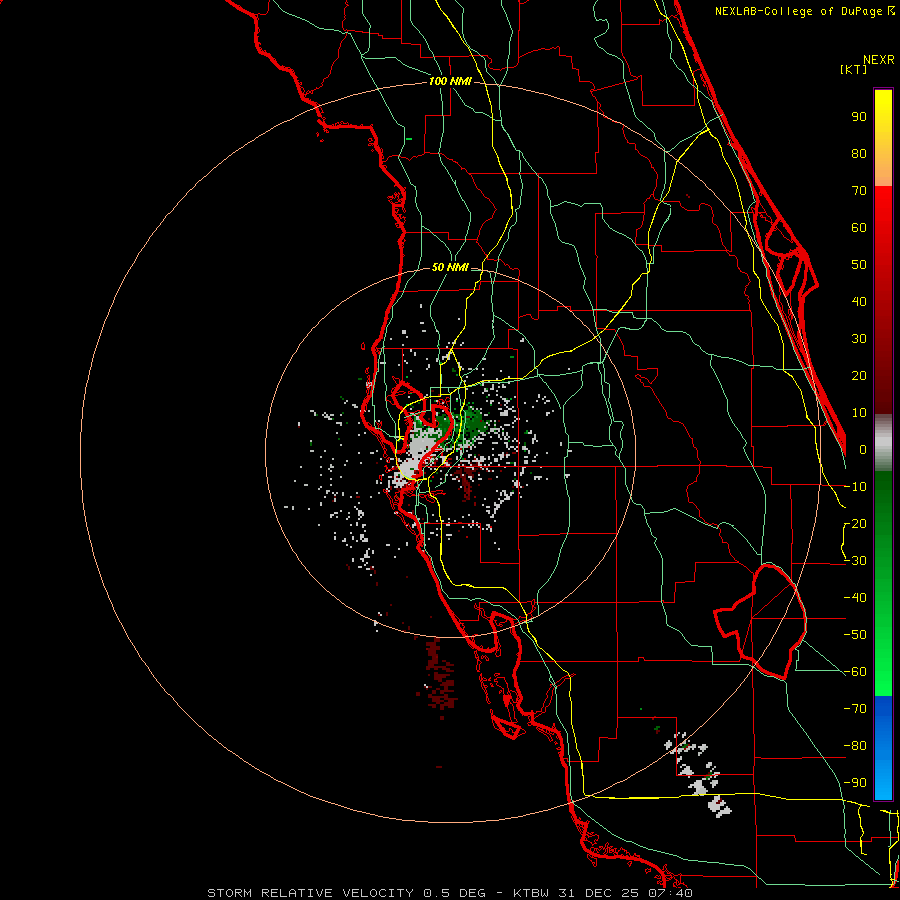
Task: Click the -20 knot scale value
Action: coord(855,524)
